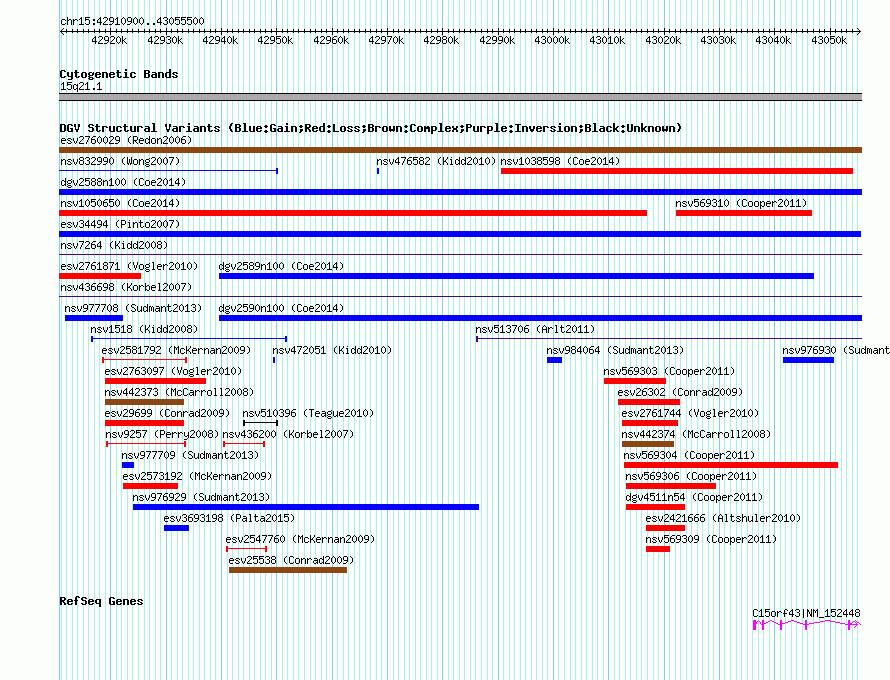Click the esv2581792 (McKernan2009) label
The width and height of the screenshot is (890, 680).
176,350
